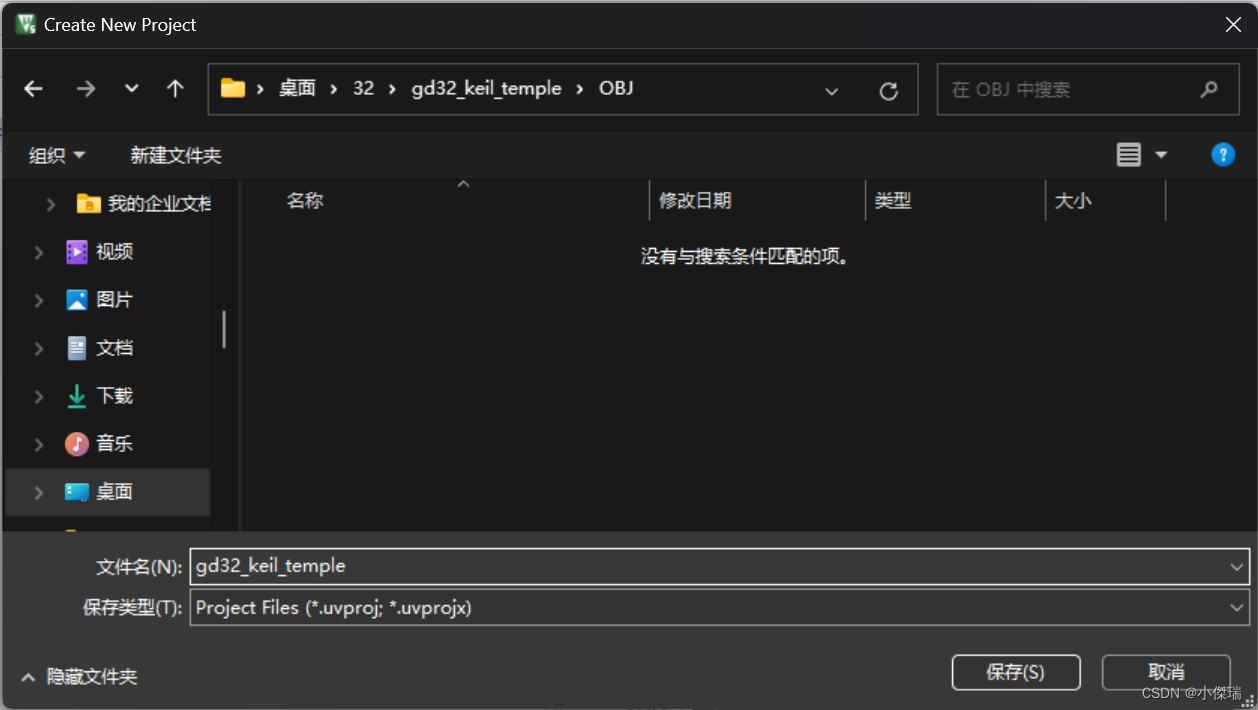Go up one folder level

(x=175, y=89)
